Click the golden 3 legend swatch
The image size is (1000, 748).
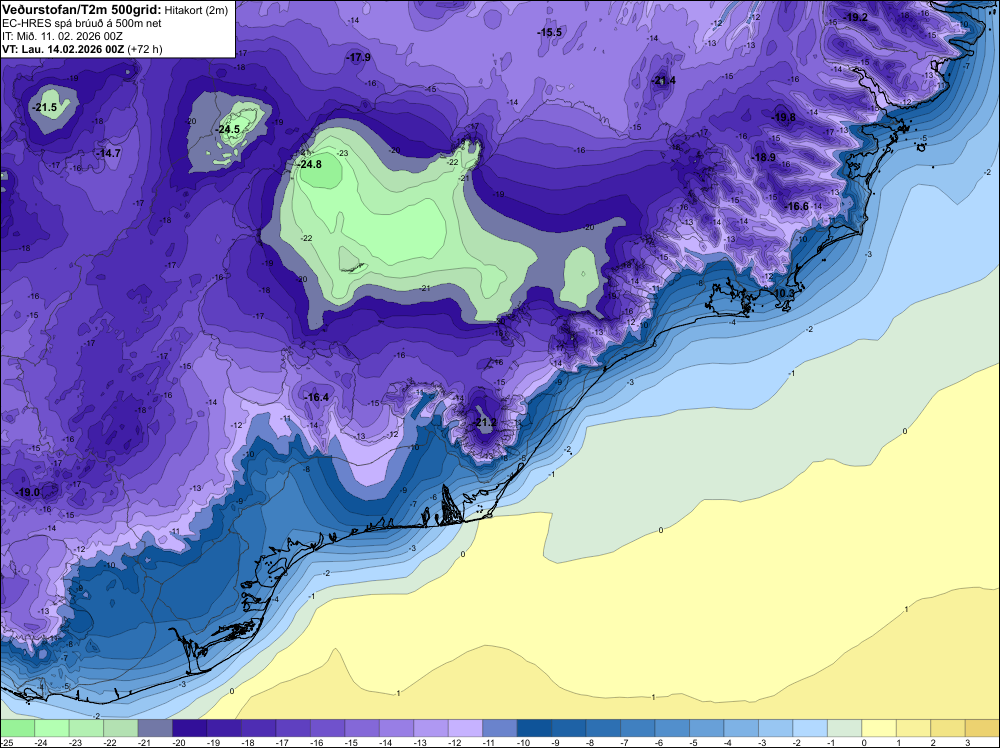(982, 728)
